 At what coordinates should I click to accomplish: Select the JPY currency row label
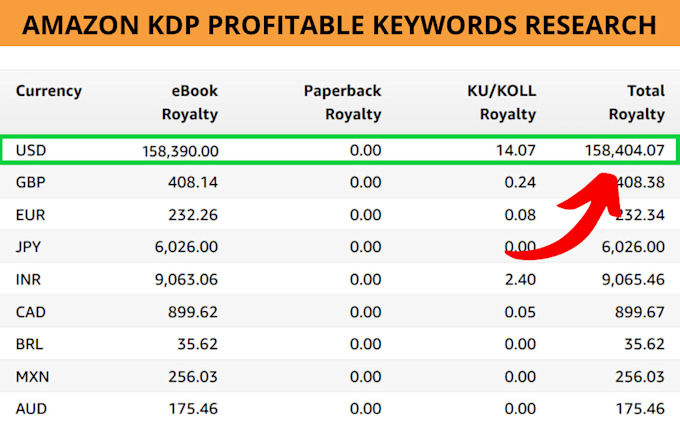point(28,247)
